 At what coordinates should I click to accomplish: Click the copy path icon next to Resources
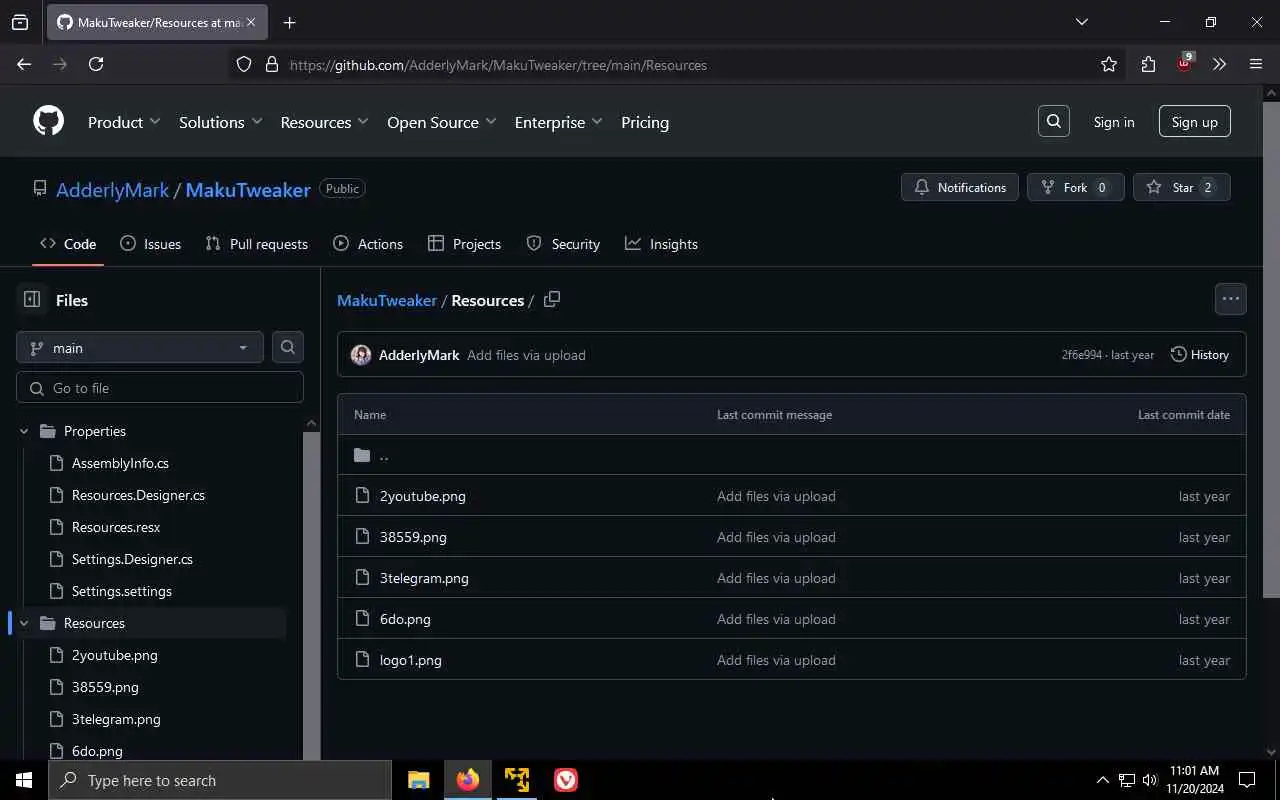click(x=551, y=299)
